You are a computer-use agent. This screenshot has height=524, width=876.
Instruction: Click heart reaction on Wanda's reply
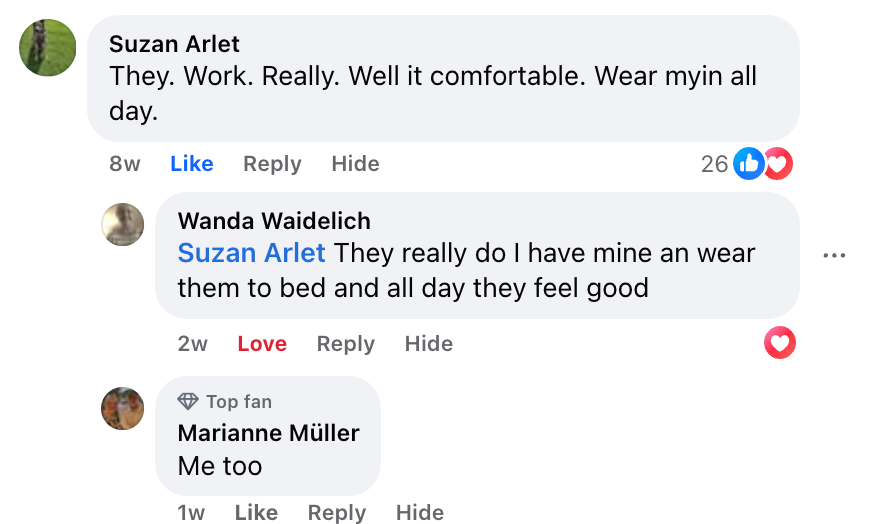point(780,344)
